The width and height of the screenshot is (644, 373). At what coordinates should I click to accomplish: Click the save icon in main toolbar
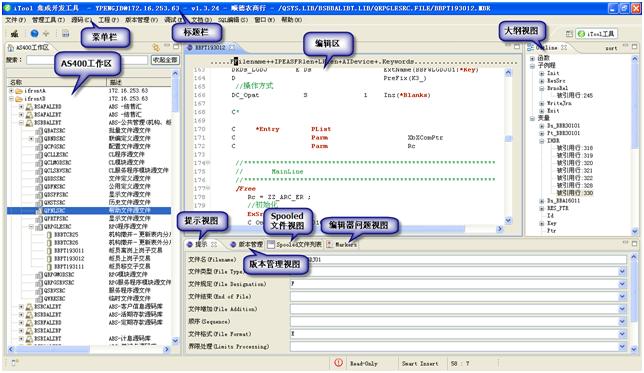pos(66,34)
